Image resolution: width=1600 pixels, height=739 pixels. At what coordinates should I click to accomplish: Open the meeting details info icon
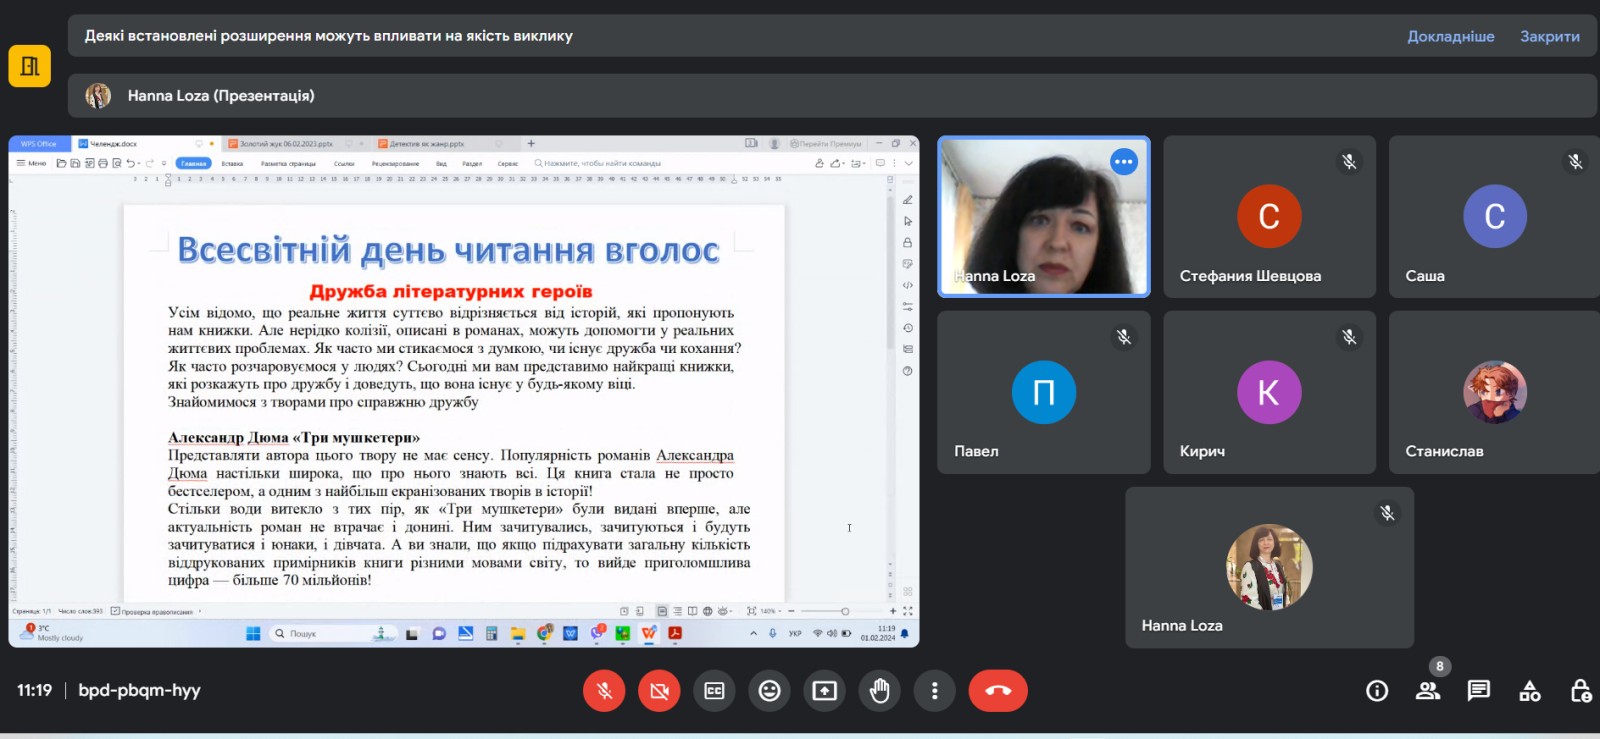(x=1377, y=691)
